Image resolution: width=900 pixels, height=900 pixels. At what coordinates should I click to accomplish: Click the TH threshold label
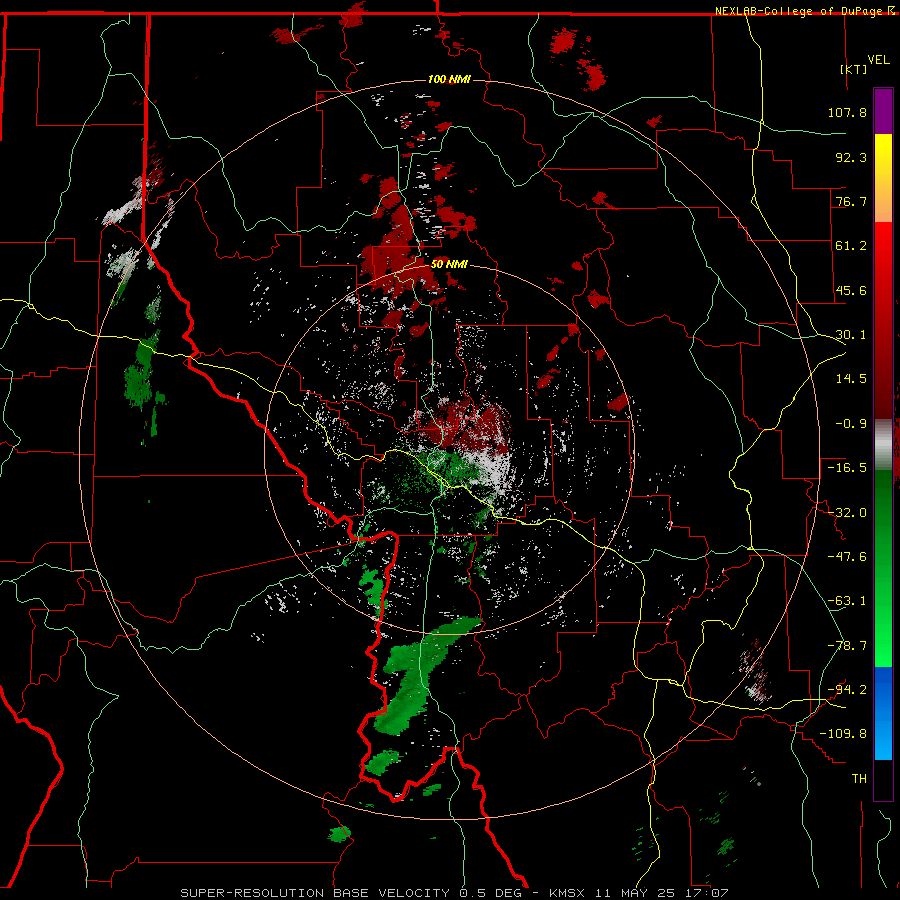(859, 779)
